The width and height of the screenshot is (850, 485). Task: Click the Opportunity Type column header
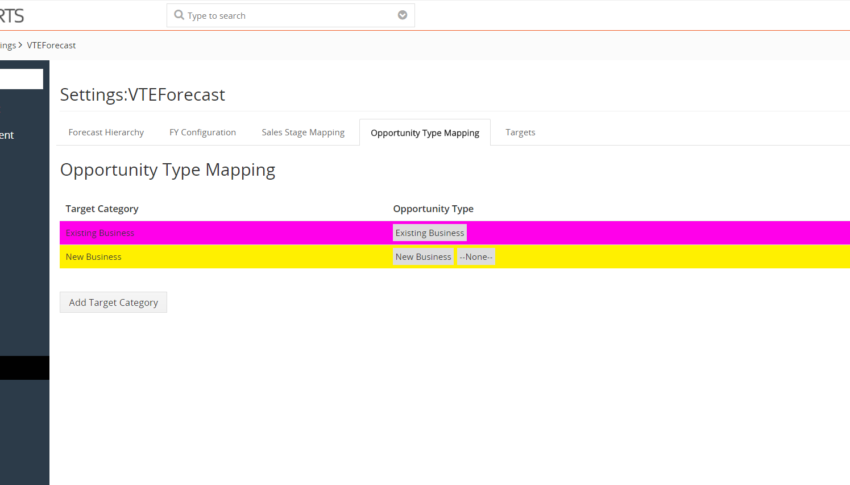point(433,209)
